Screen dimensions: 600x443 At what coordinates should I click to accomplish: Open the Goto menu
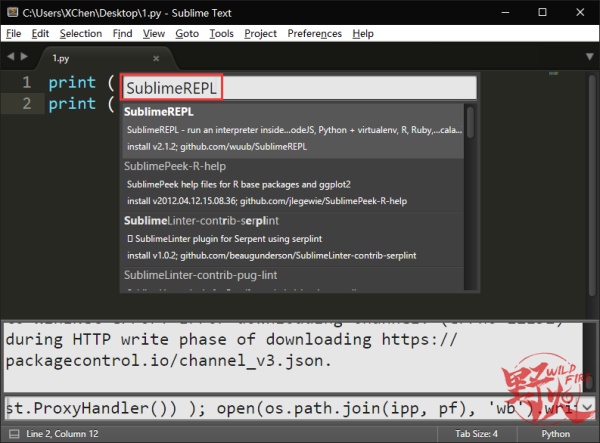pyautogui.click(x=187, y=34)
